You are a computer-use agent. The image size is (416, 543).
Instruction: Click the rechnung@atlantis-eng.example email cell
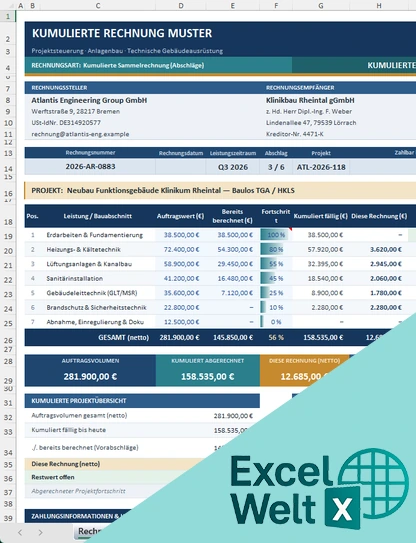(x=80, y=134)
